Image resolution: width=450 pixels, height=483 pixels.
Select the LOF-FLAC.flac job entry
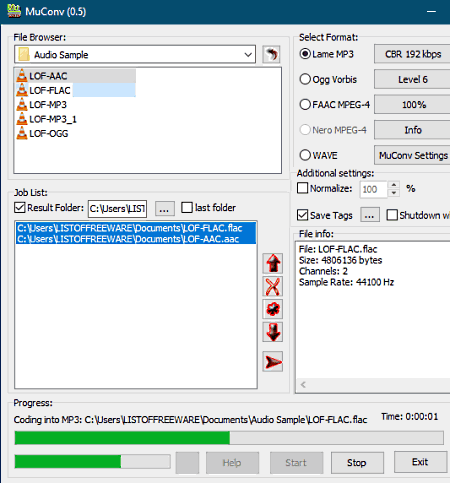coord(136,228)
